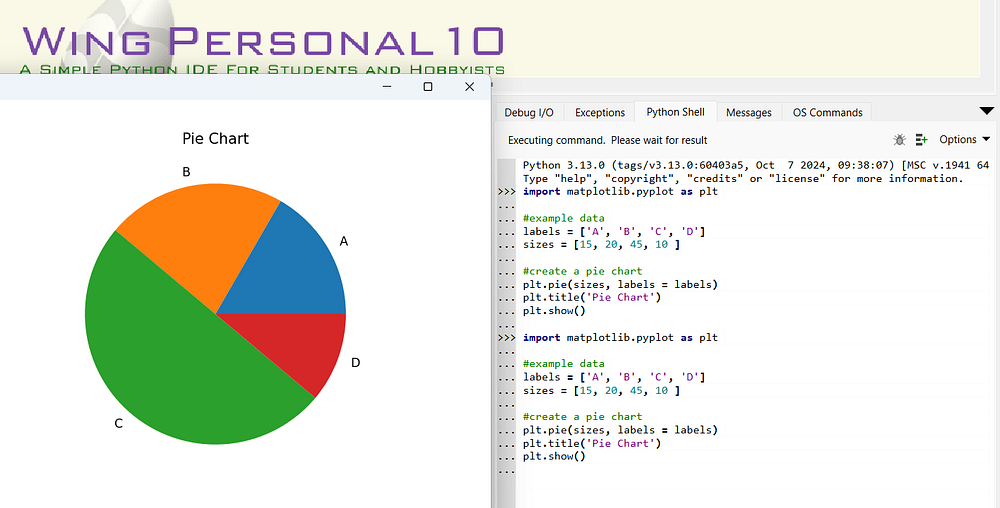This screenshot has height=508, width=1000.
Task: Click the 'B' label above orange slice
Action: (186, 171)
